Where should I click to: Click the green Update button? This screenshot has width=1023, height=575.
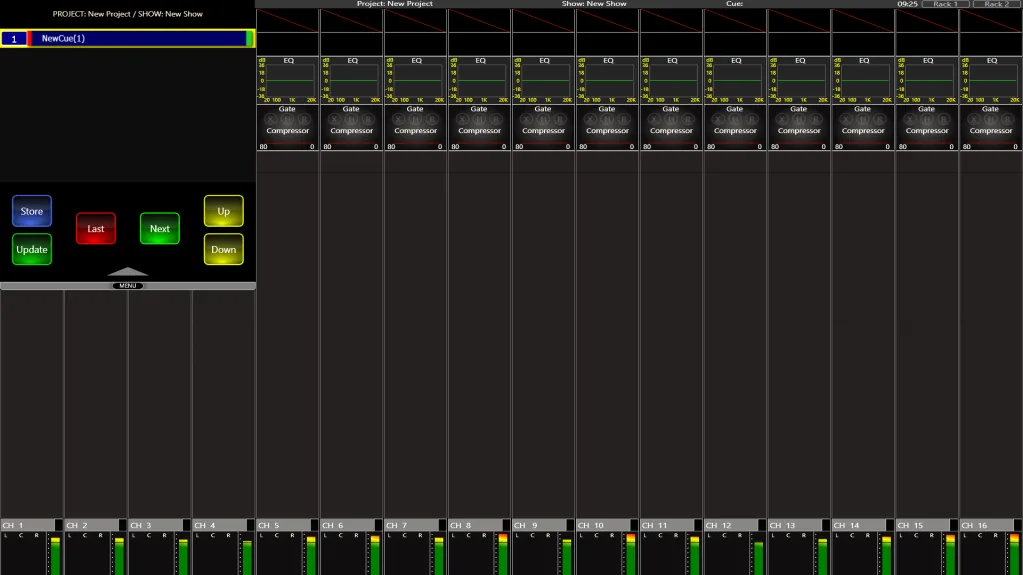[31, 249]
